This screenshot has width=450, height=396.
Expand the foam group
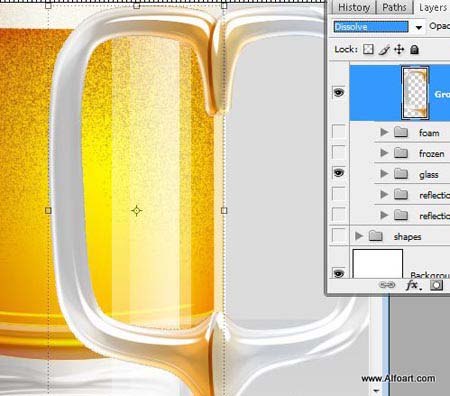384,132
